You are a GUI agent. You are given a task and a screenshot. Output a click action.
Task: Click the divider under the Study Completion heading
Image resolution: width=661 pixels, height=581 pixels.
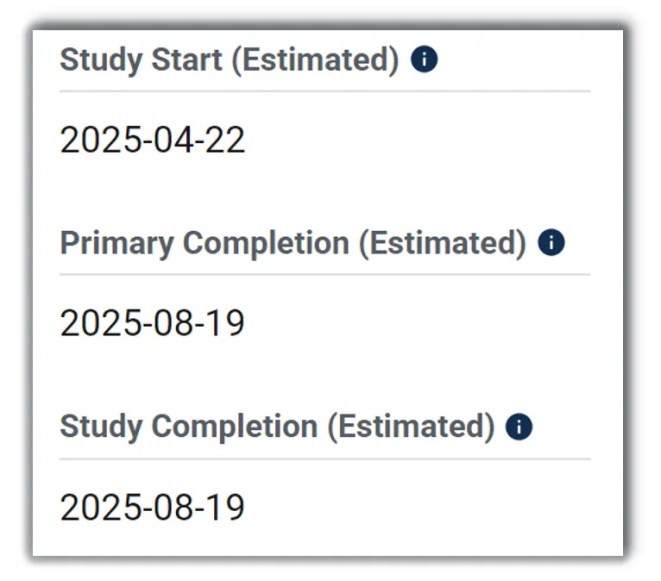click(324, 459)
